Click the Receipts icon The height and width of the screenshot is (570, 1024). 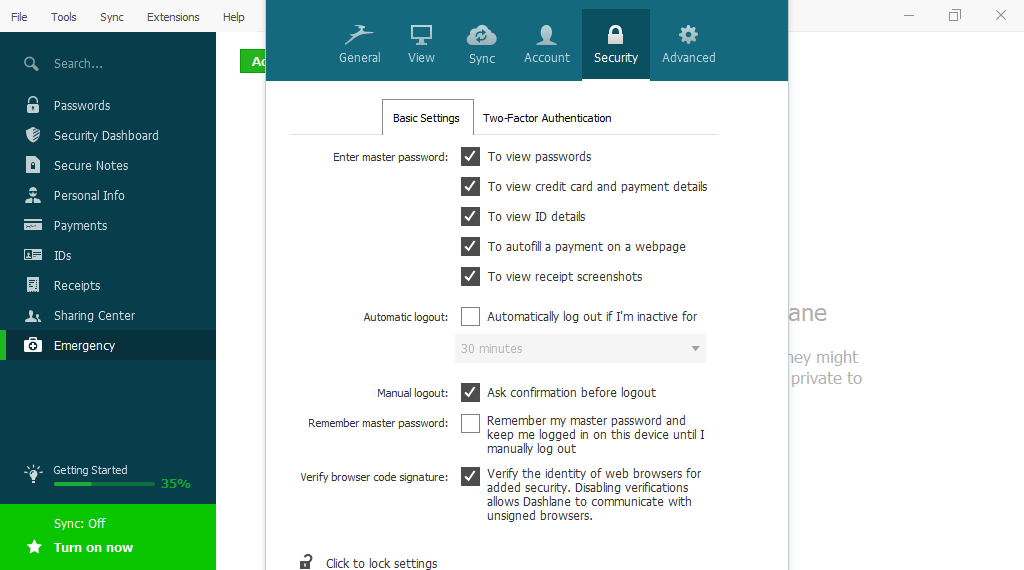[x=33, y=285]
